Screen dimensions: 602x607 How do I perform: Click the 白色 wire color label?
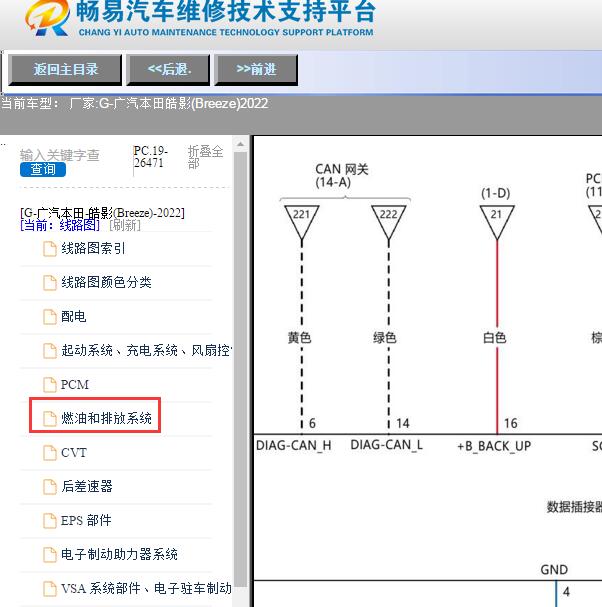tap(494, 338)
